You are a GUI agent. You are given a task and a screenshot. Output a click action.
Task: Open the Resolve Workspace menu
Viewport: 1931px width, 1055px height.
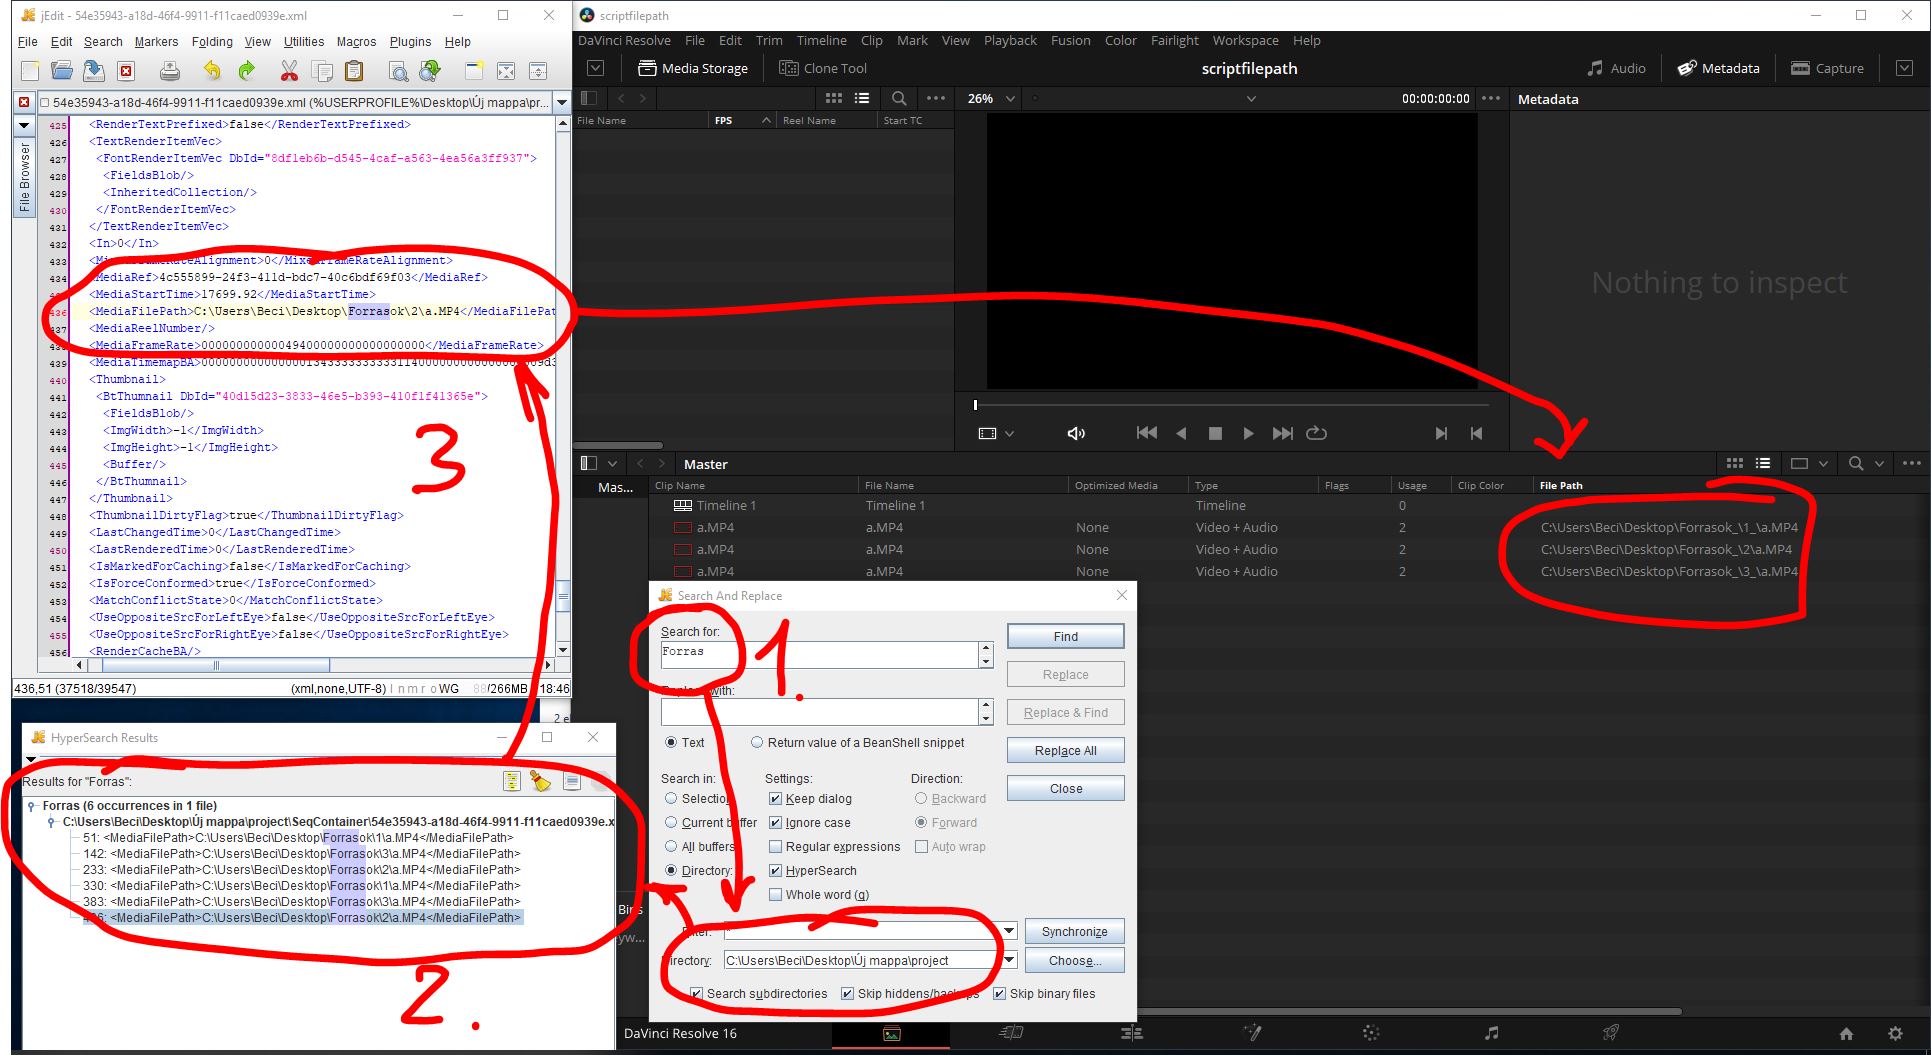[1245, 40]
